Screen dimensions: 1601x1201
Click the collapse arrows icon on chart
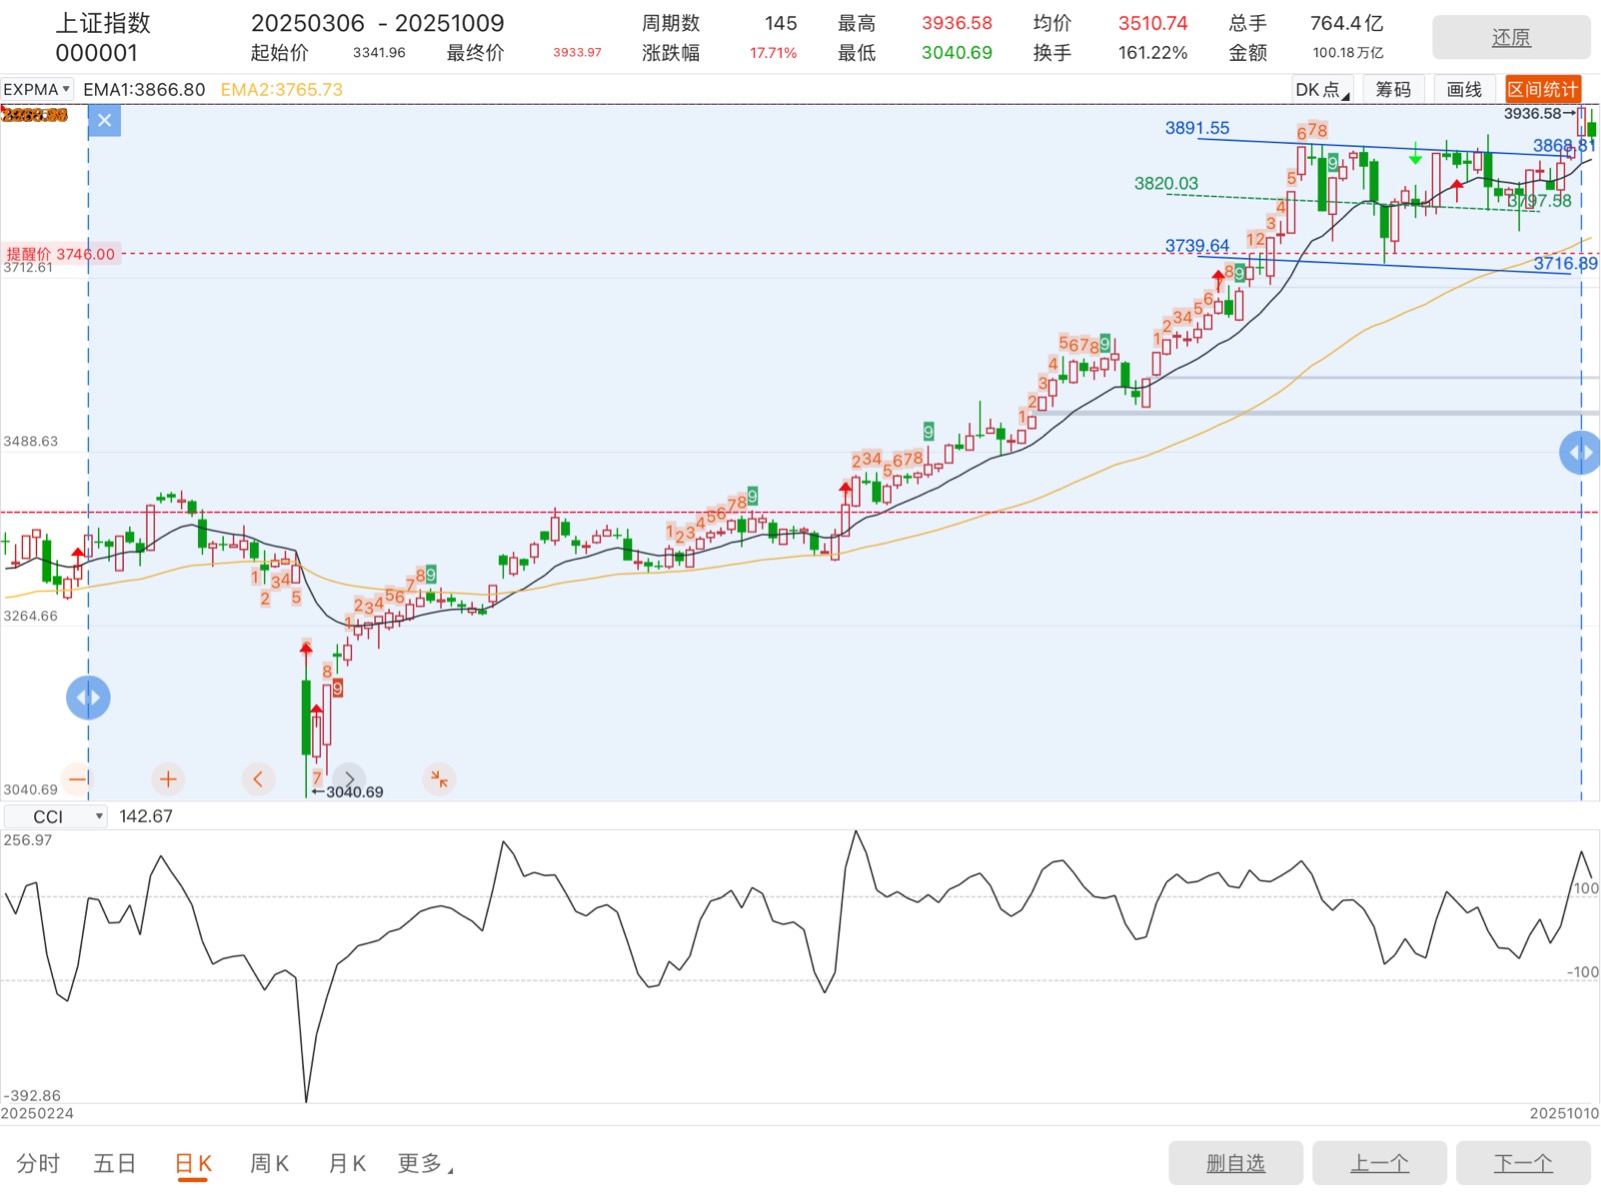click(x=439, y=779)
